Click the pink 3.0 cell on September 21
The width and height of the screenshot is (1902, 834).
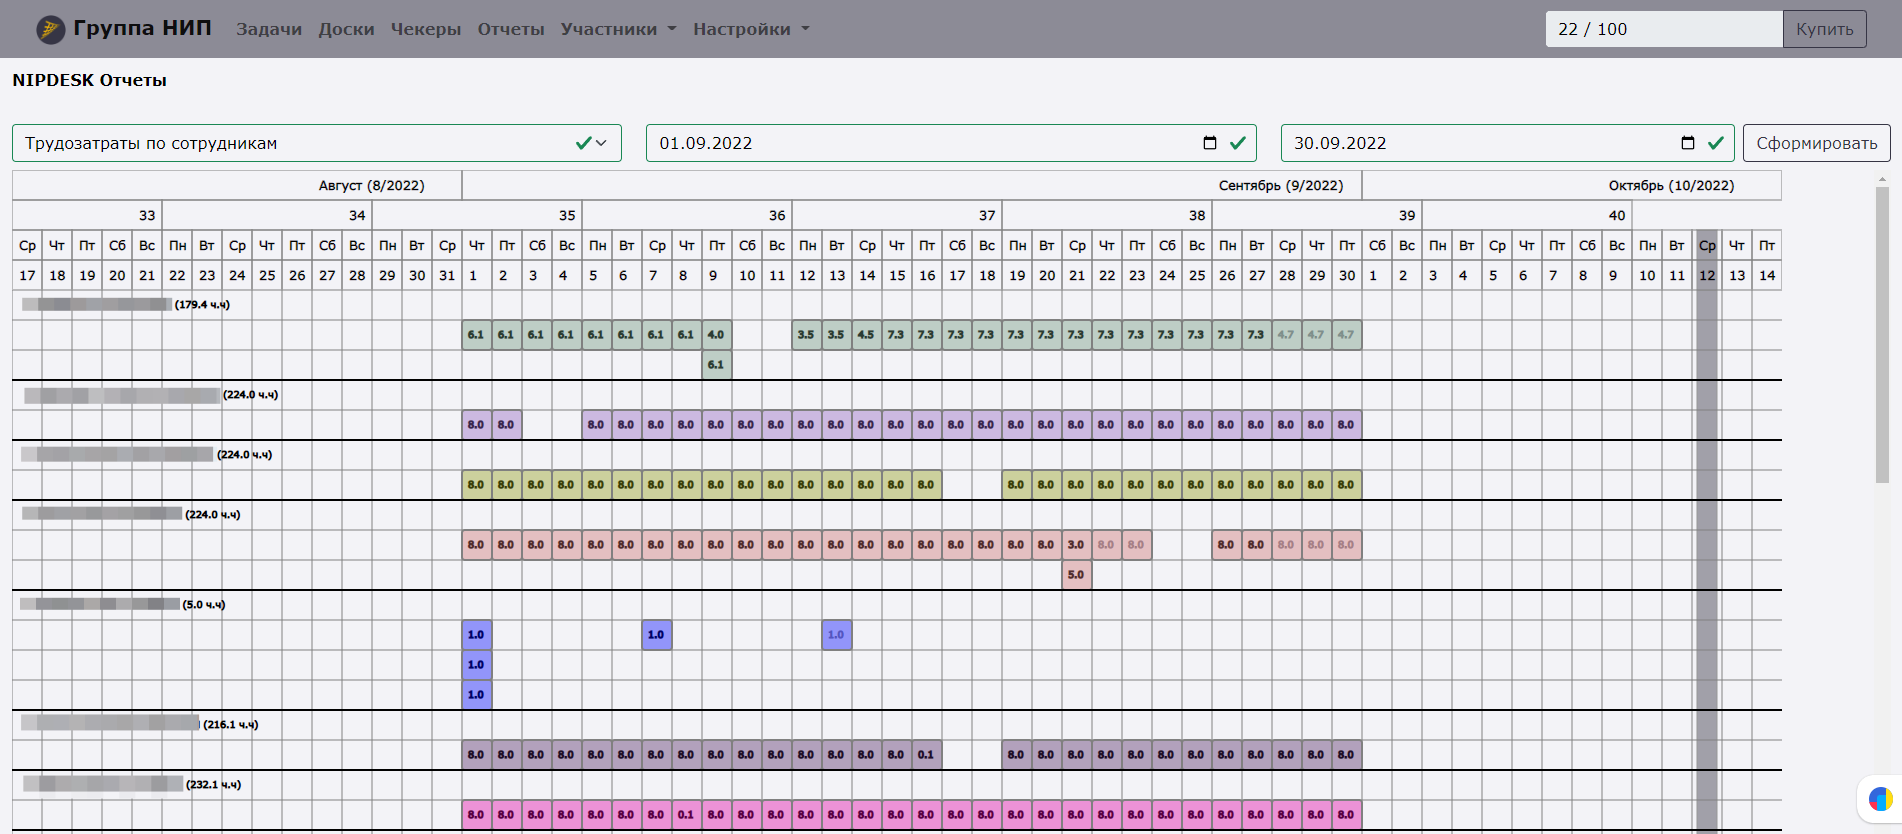(x=1076, y=545)
